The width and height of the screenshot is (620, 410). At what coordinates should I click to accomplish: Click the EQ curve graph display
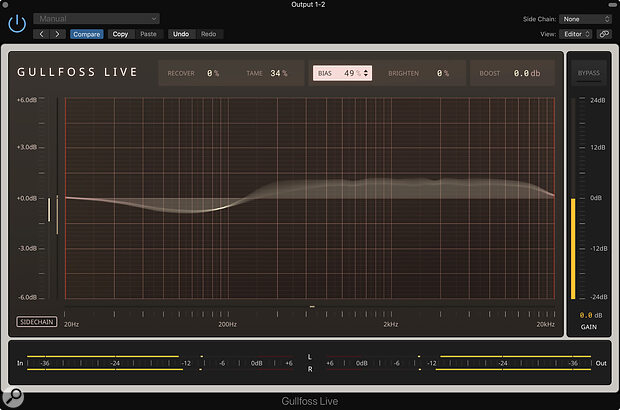tap(310, 198)
